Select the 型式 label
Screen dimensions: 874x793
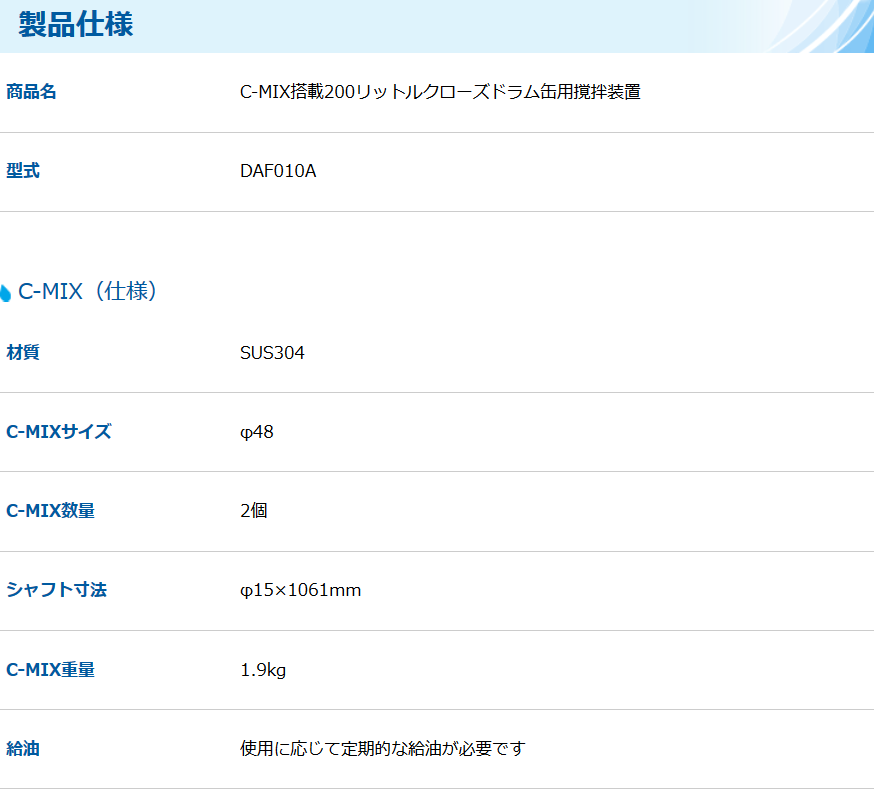tap(23, 171)
